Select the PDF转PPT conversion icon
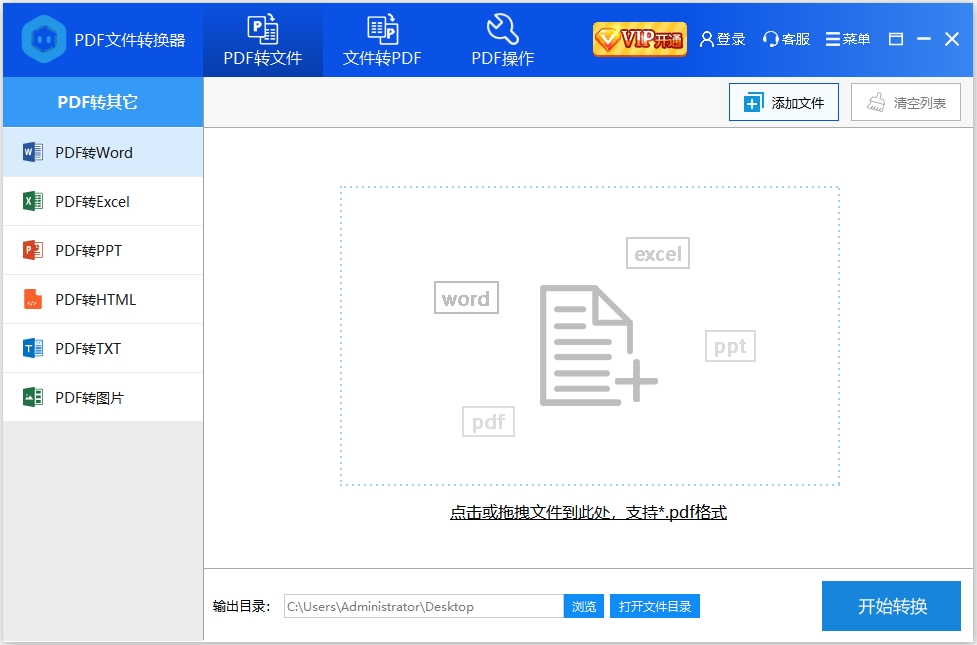Image resolution: width=977 pixels, height=645 pixels. tap(31, 250)
